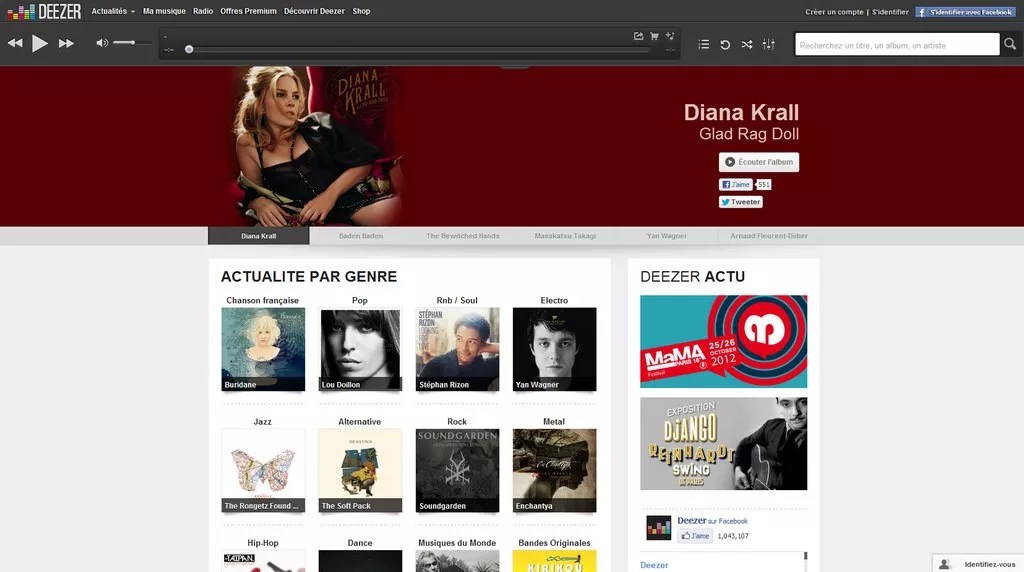This screenshot has height=572, width=1024.
Task: Select The Bewitched Hands carousel tab
Action: pyautogui.click(x=462, y=236)
